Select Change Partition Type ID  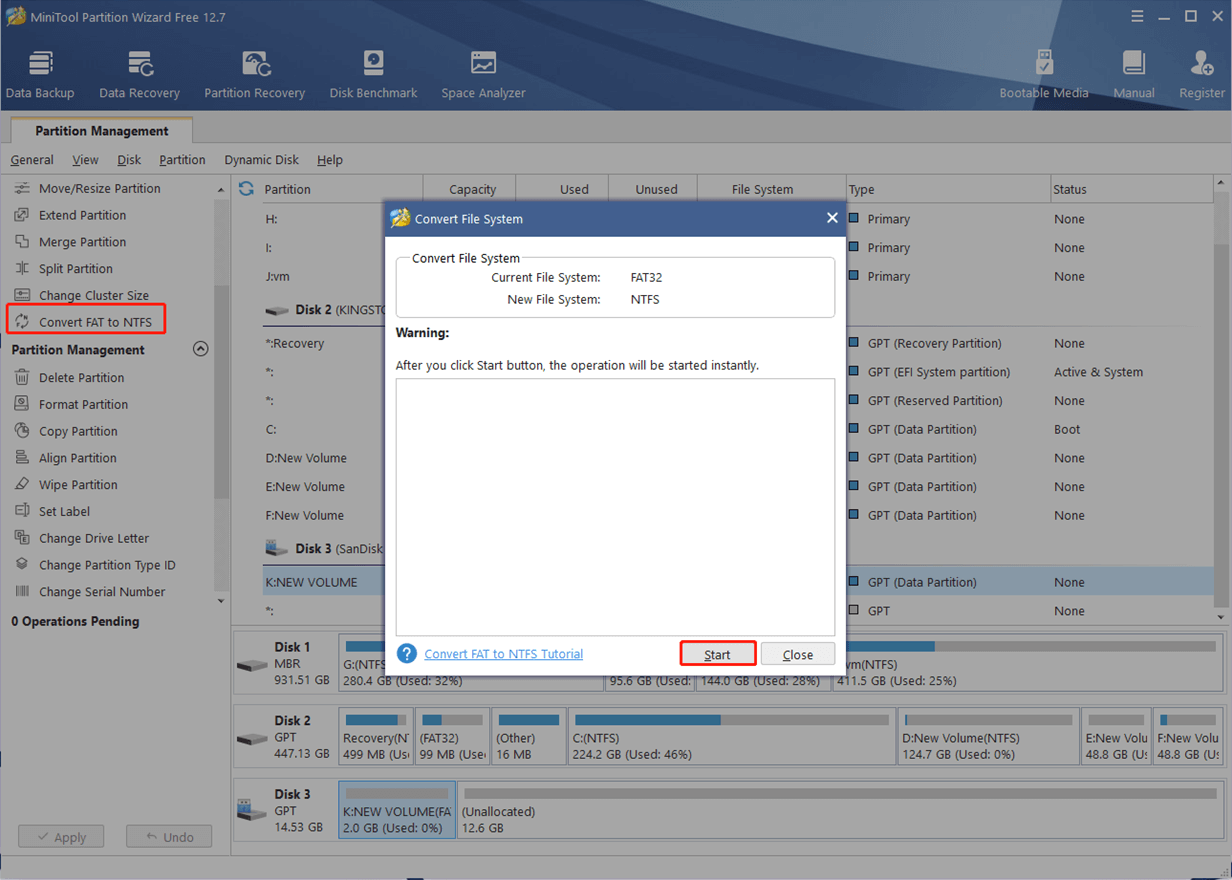107,565
